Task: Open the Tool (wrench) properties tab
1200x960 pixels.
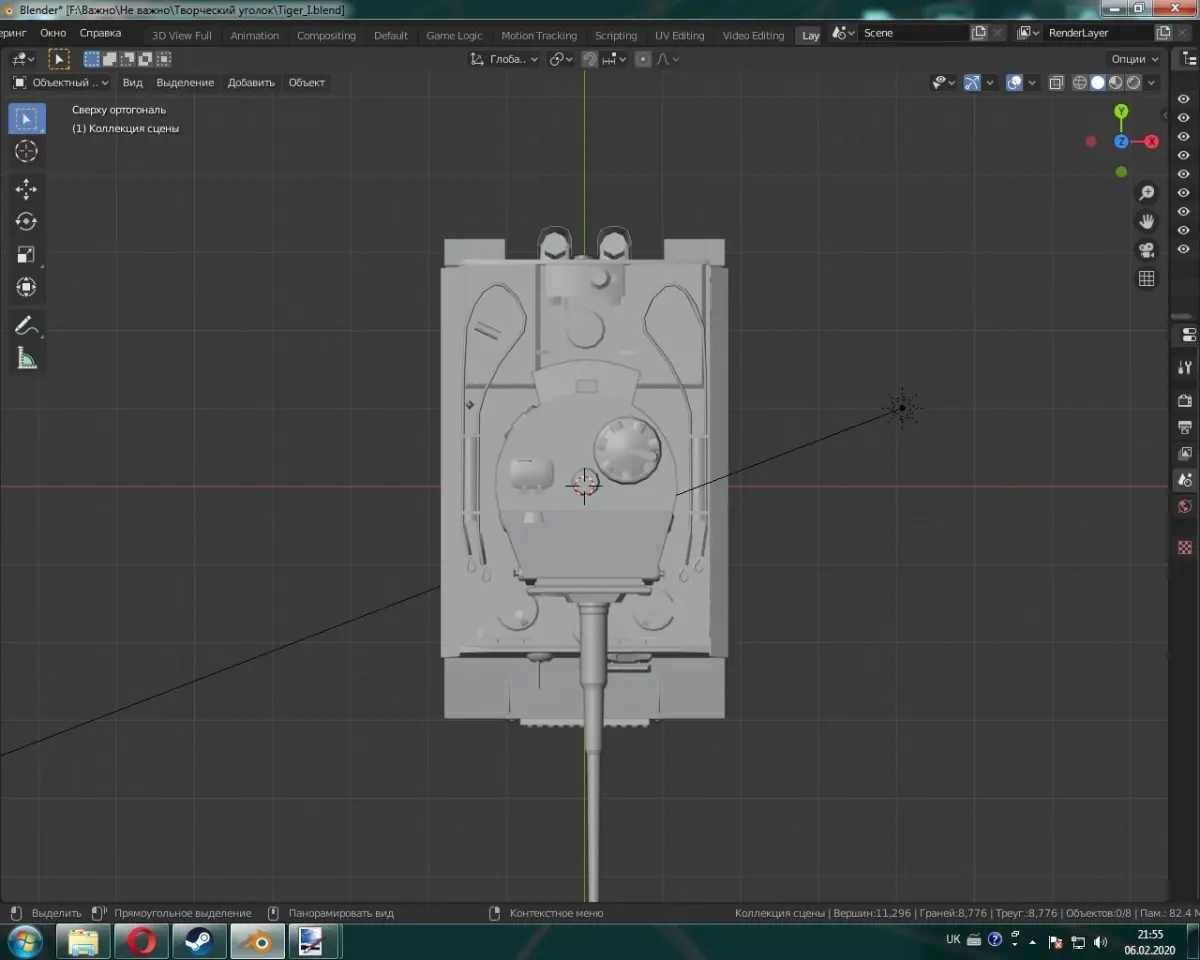Action: 1186,367
